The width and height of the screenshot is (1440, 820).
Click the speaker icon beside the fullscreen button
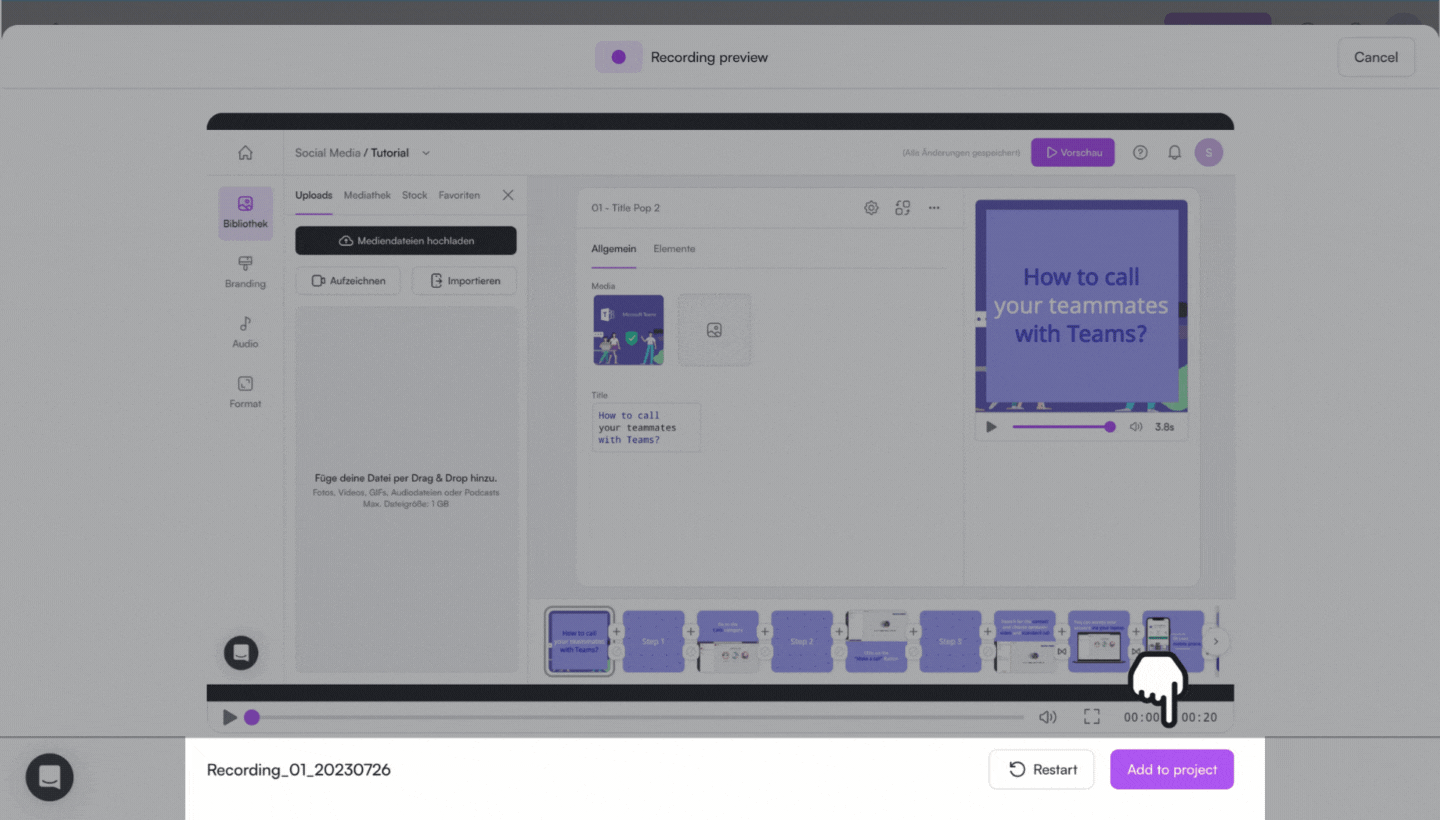click(x=1047, y=717)
